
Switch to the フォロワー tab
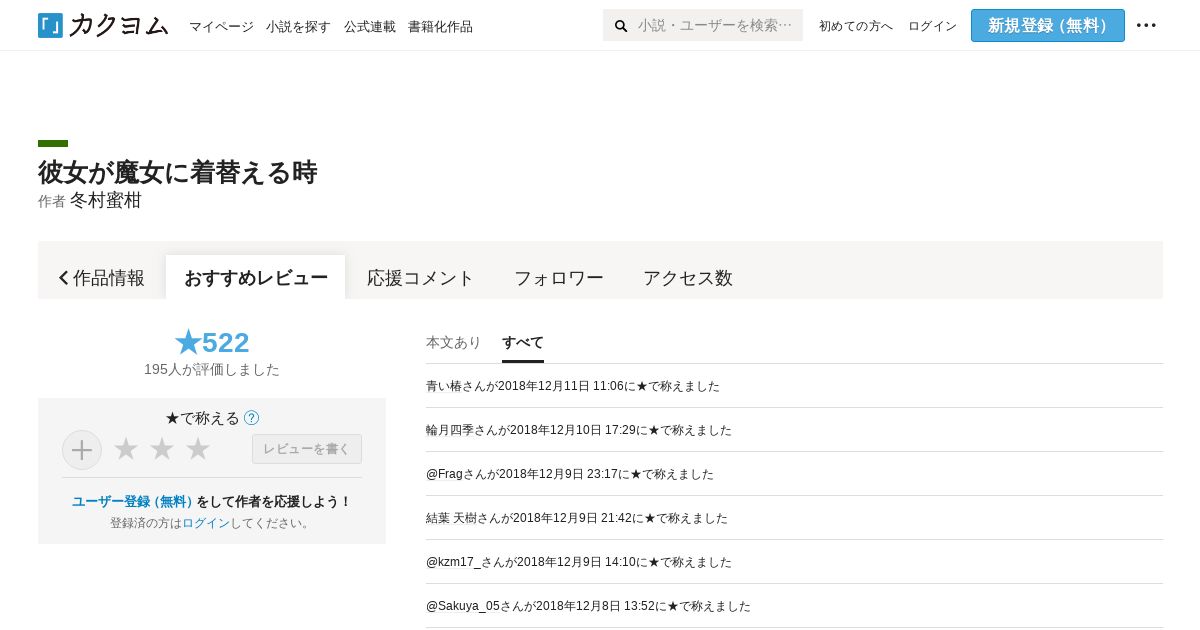click(x=559, y=278)
